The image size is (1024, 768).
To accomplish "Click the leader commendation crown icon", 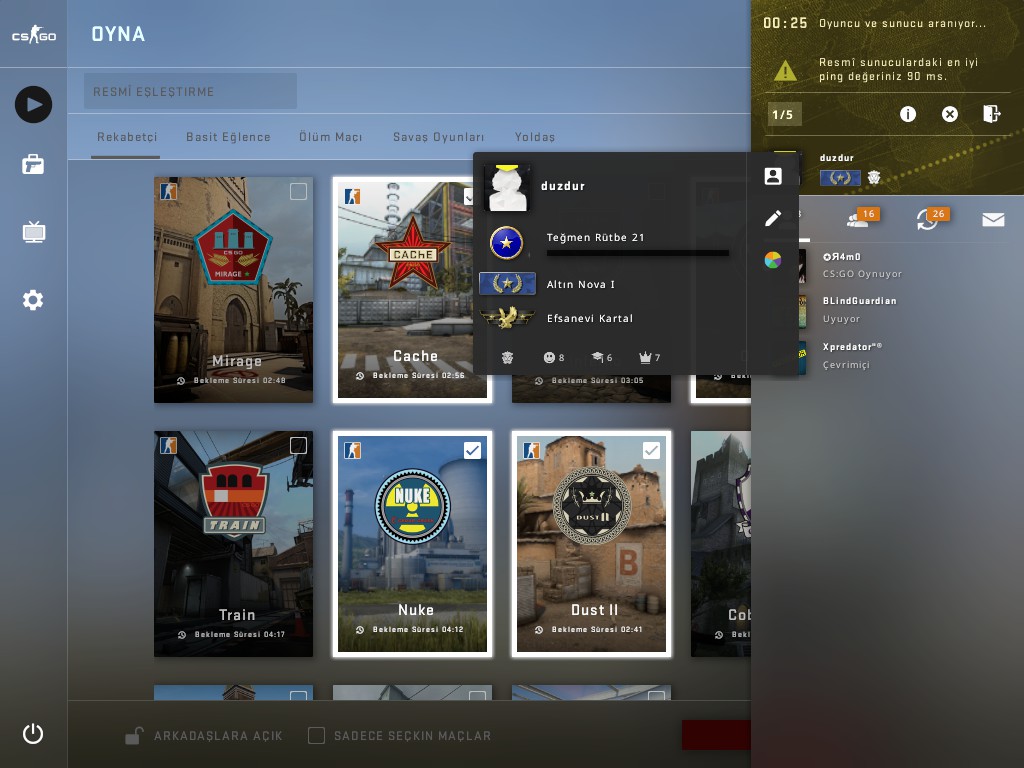I will 645,357.
